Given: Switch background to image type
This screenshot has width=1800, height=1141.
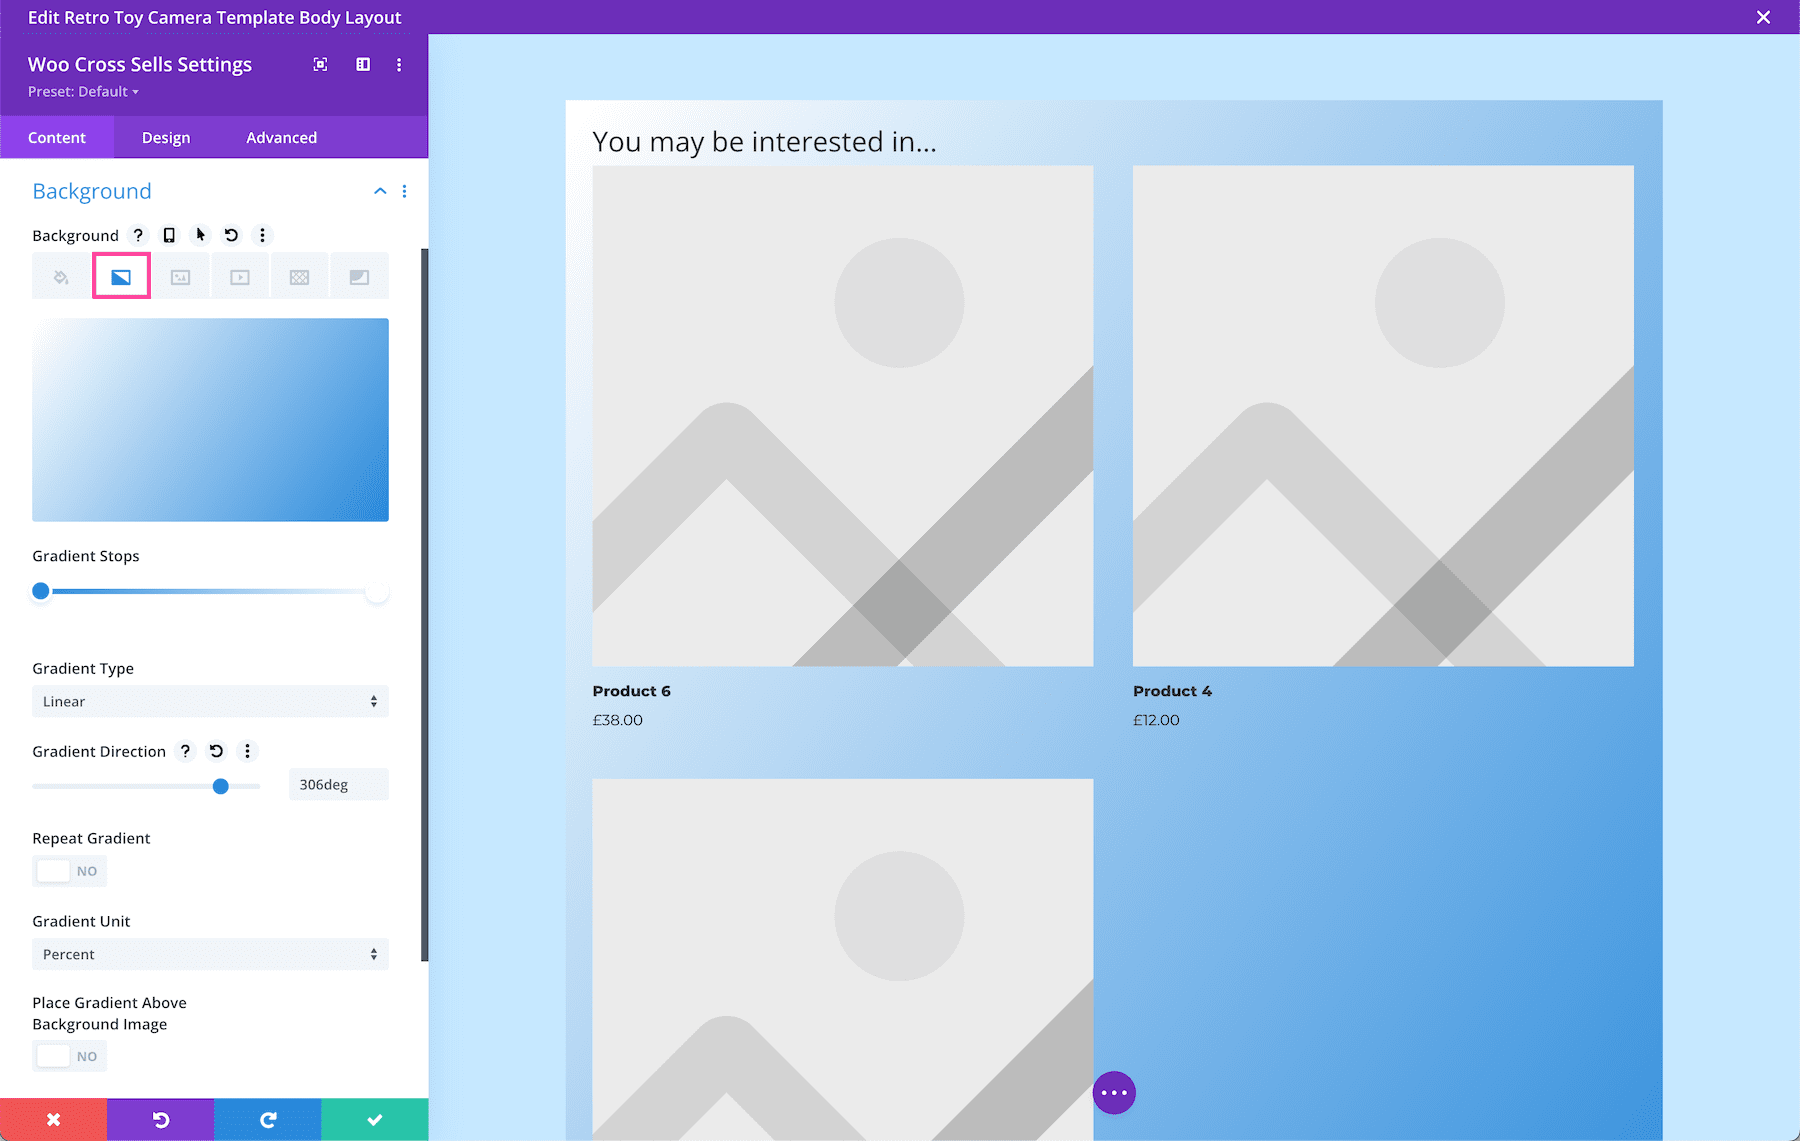Looking at the screenshot, I should click(x=180, y=276).
